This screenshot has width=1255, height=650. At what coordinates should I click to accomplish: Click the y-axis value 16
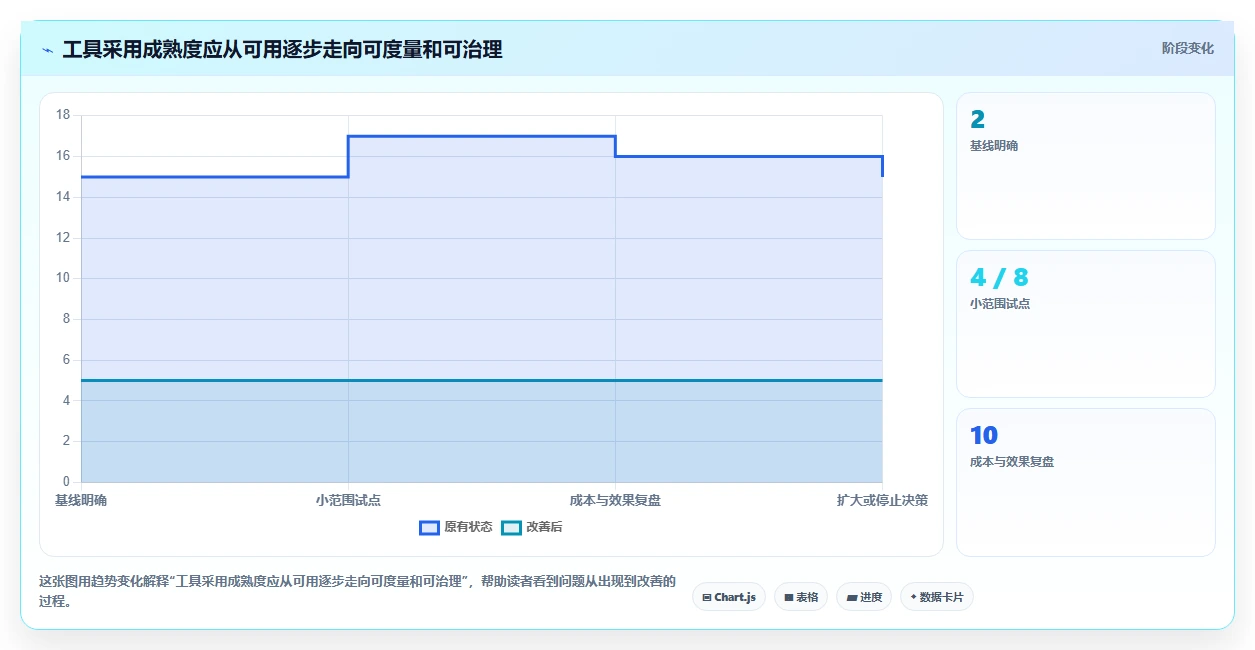[63, 156]
